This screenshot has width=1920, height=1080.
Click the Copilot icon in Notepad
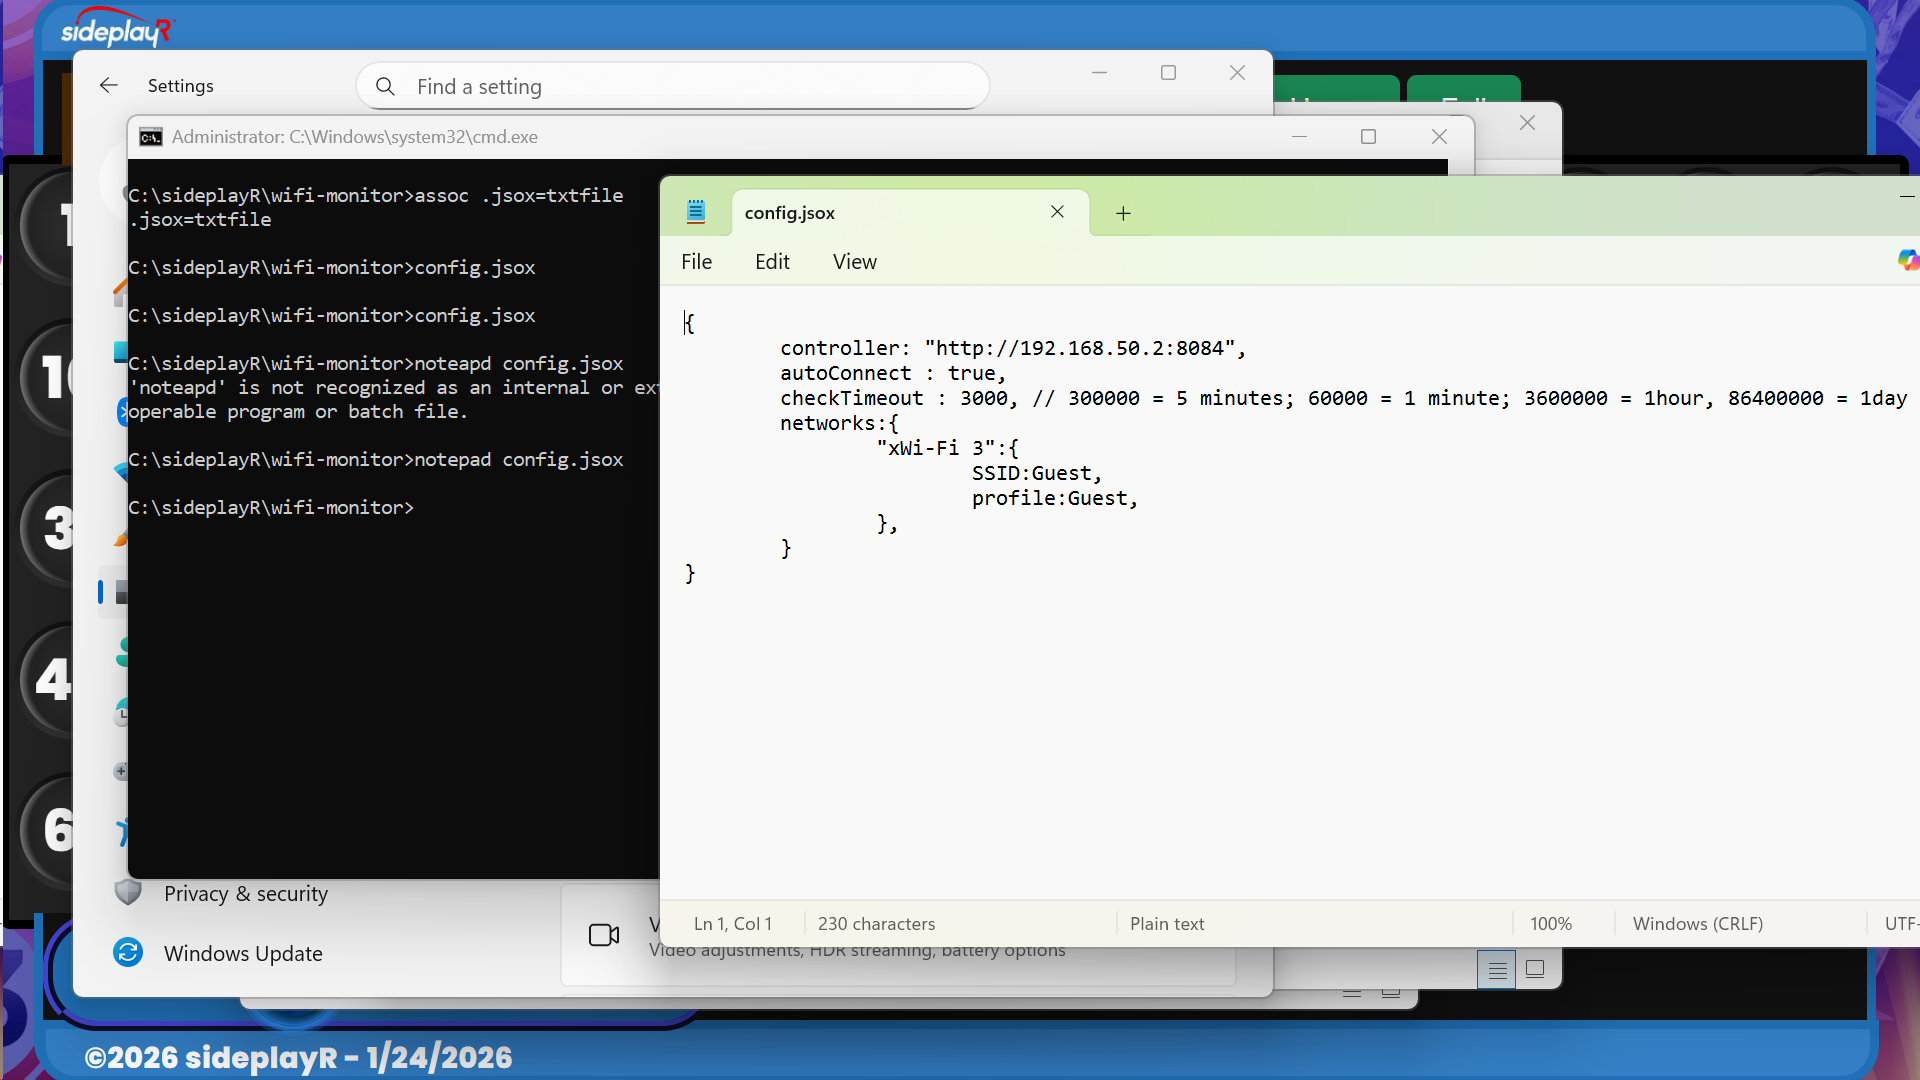(x=1907, y=261)
